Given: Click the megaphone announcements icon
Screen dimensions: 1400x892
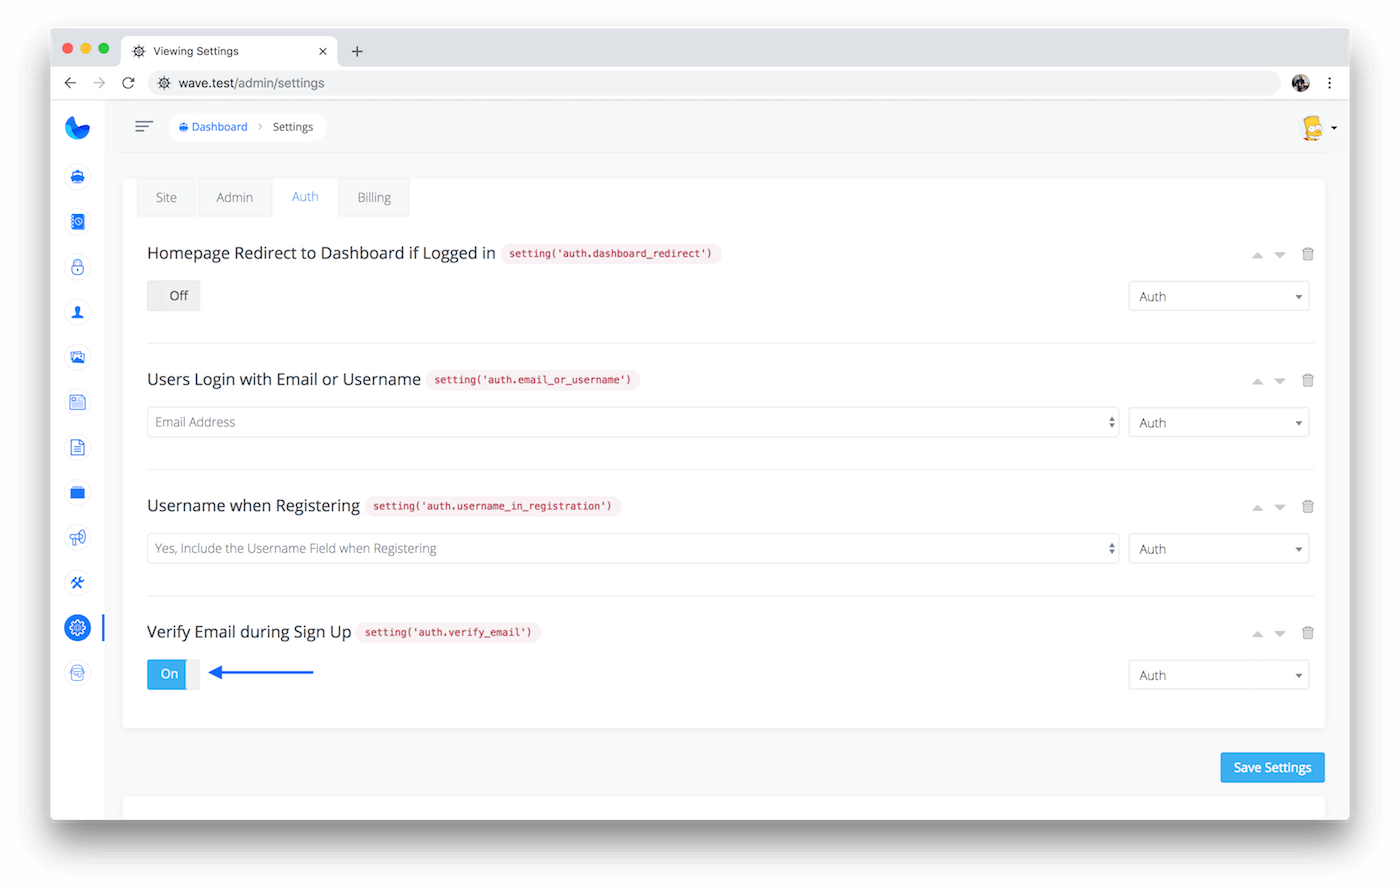Looking at the screenshot, I should click(x=77, y=537).
